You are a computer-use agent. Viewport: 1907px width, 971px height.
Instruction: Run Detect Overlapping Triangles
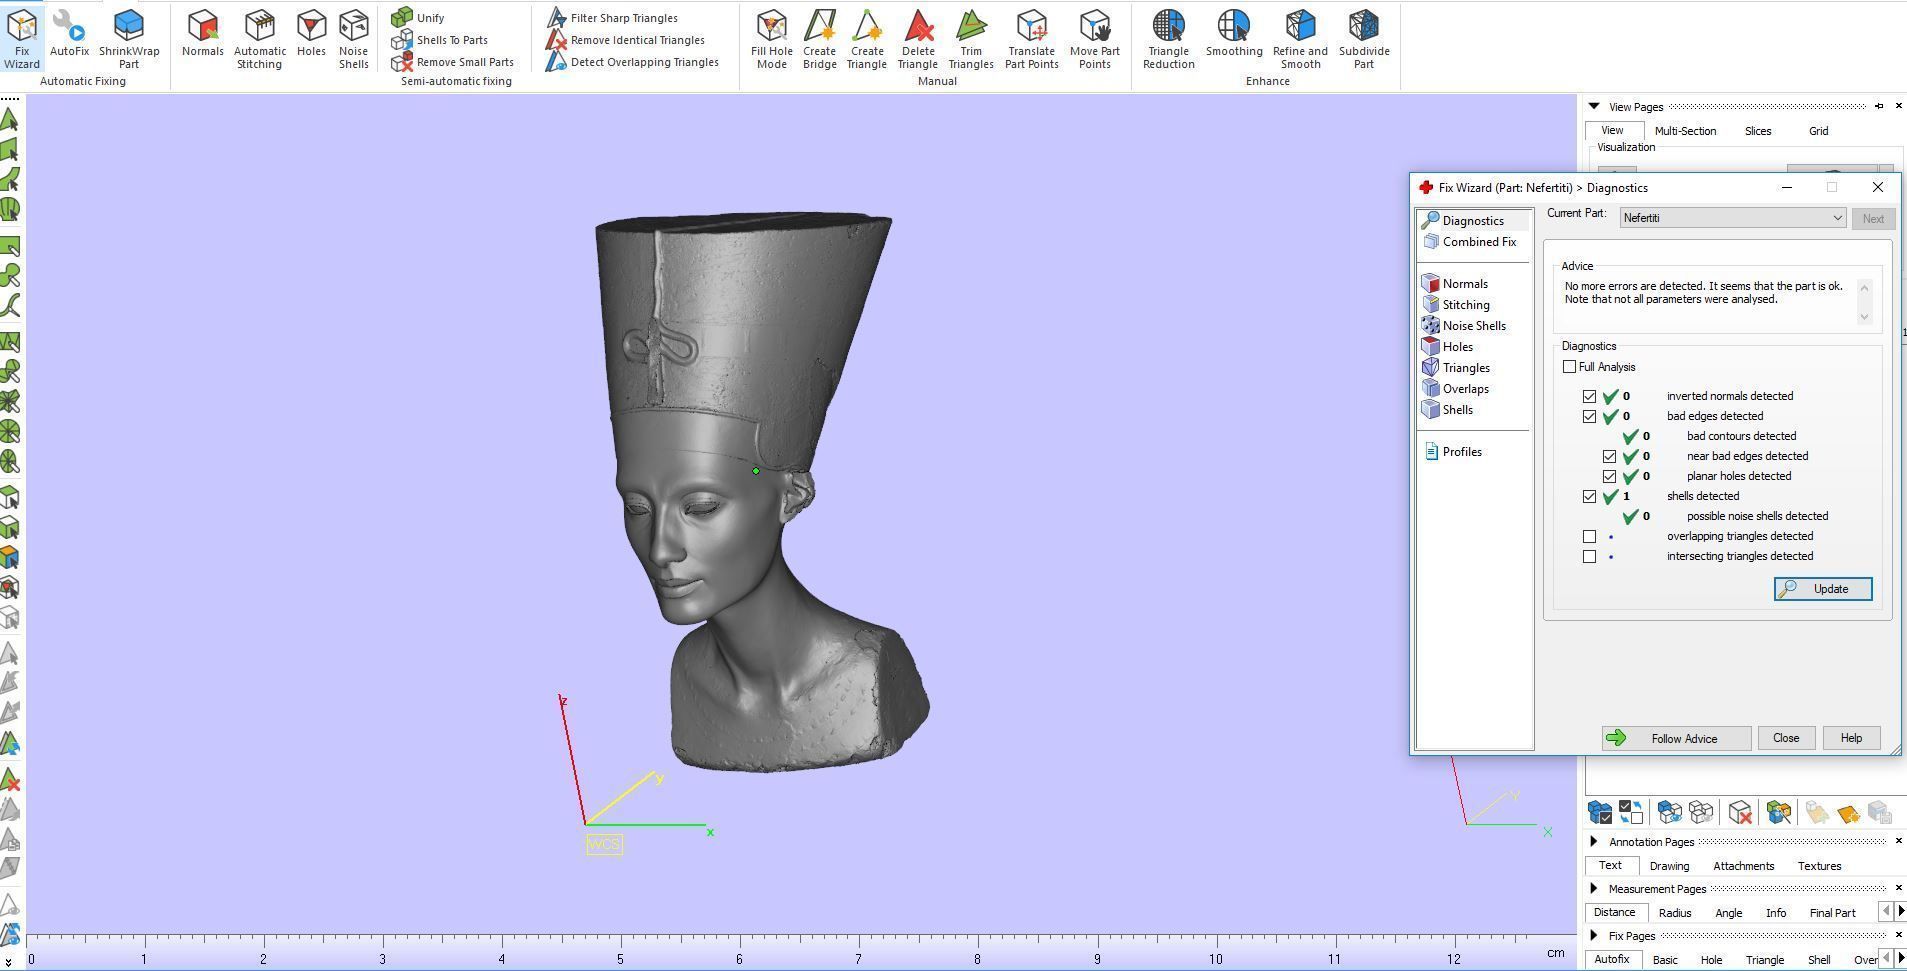pyautogui.click(x=633, y=62)
